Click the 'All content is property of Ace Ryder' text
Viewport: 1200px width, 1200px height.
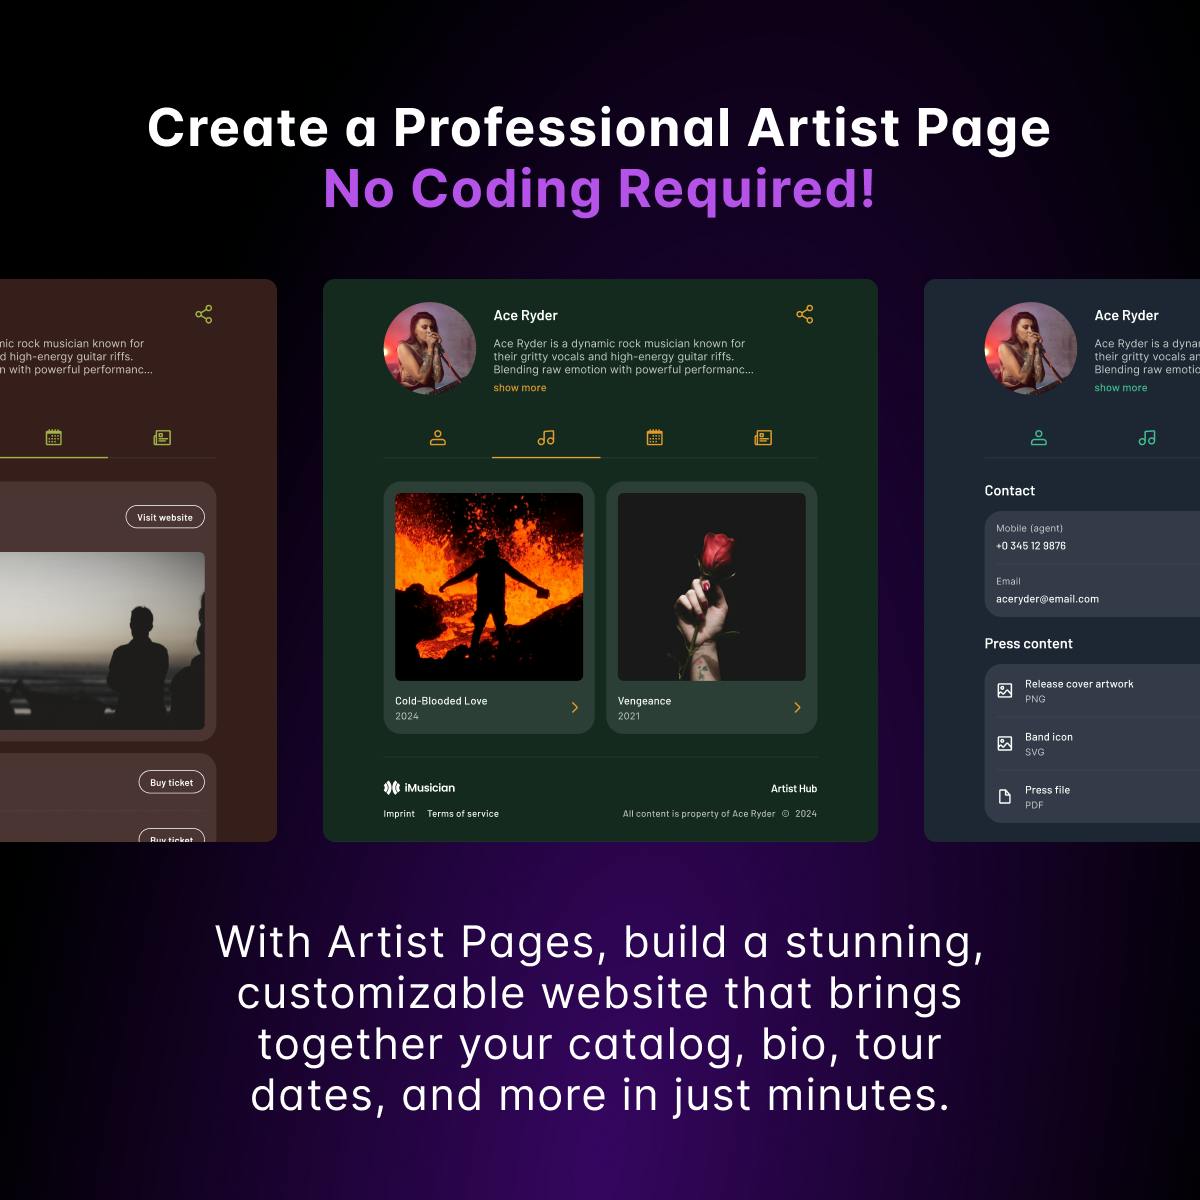tap(699, 814)
